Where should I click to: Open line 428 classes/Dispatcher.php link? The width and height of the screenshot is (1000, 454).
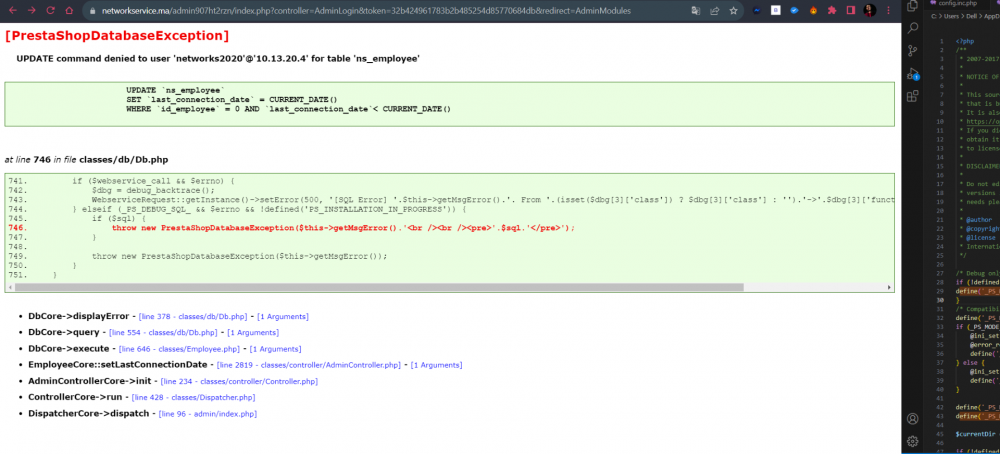[x=193, y=398]
